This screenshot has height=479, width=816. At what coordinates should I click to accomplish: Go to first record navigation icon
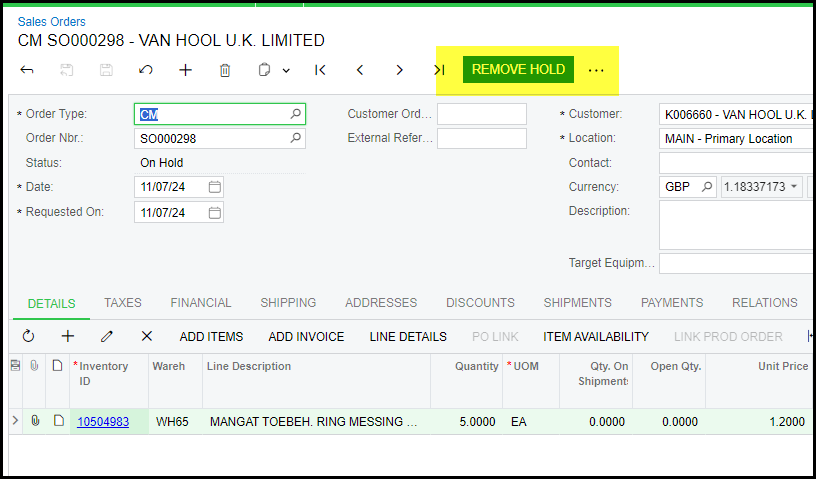coord(320,70)
